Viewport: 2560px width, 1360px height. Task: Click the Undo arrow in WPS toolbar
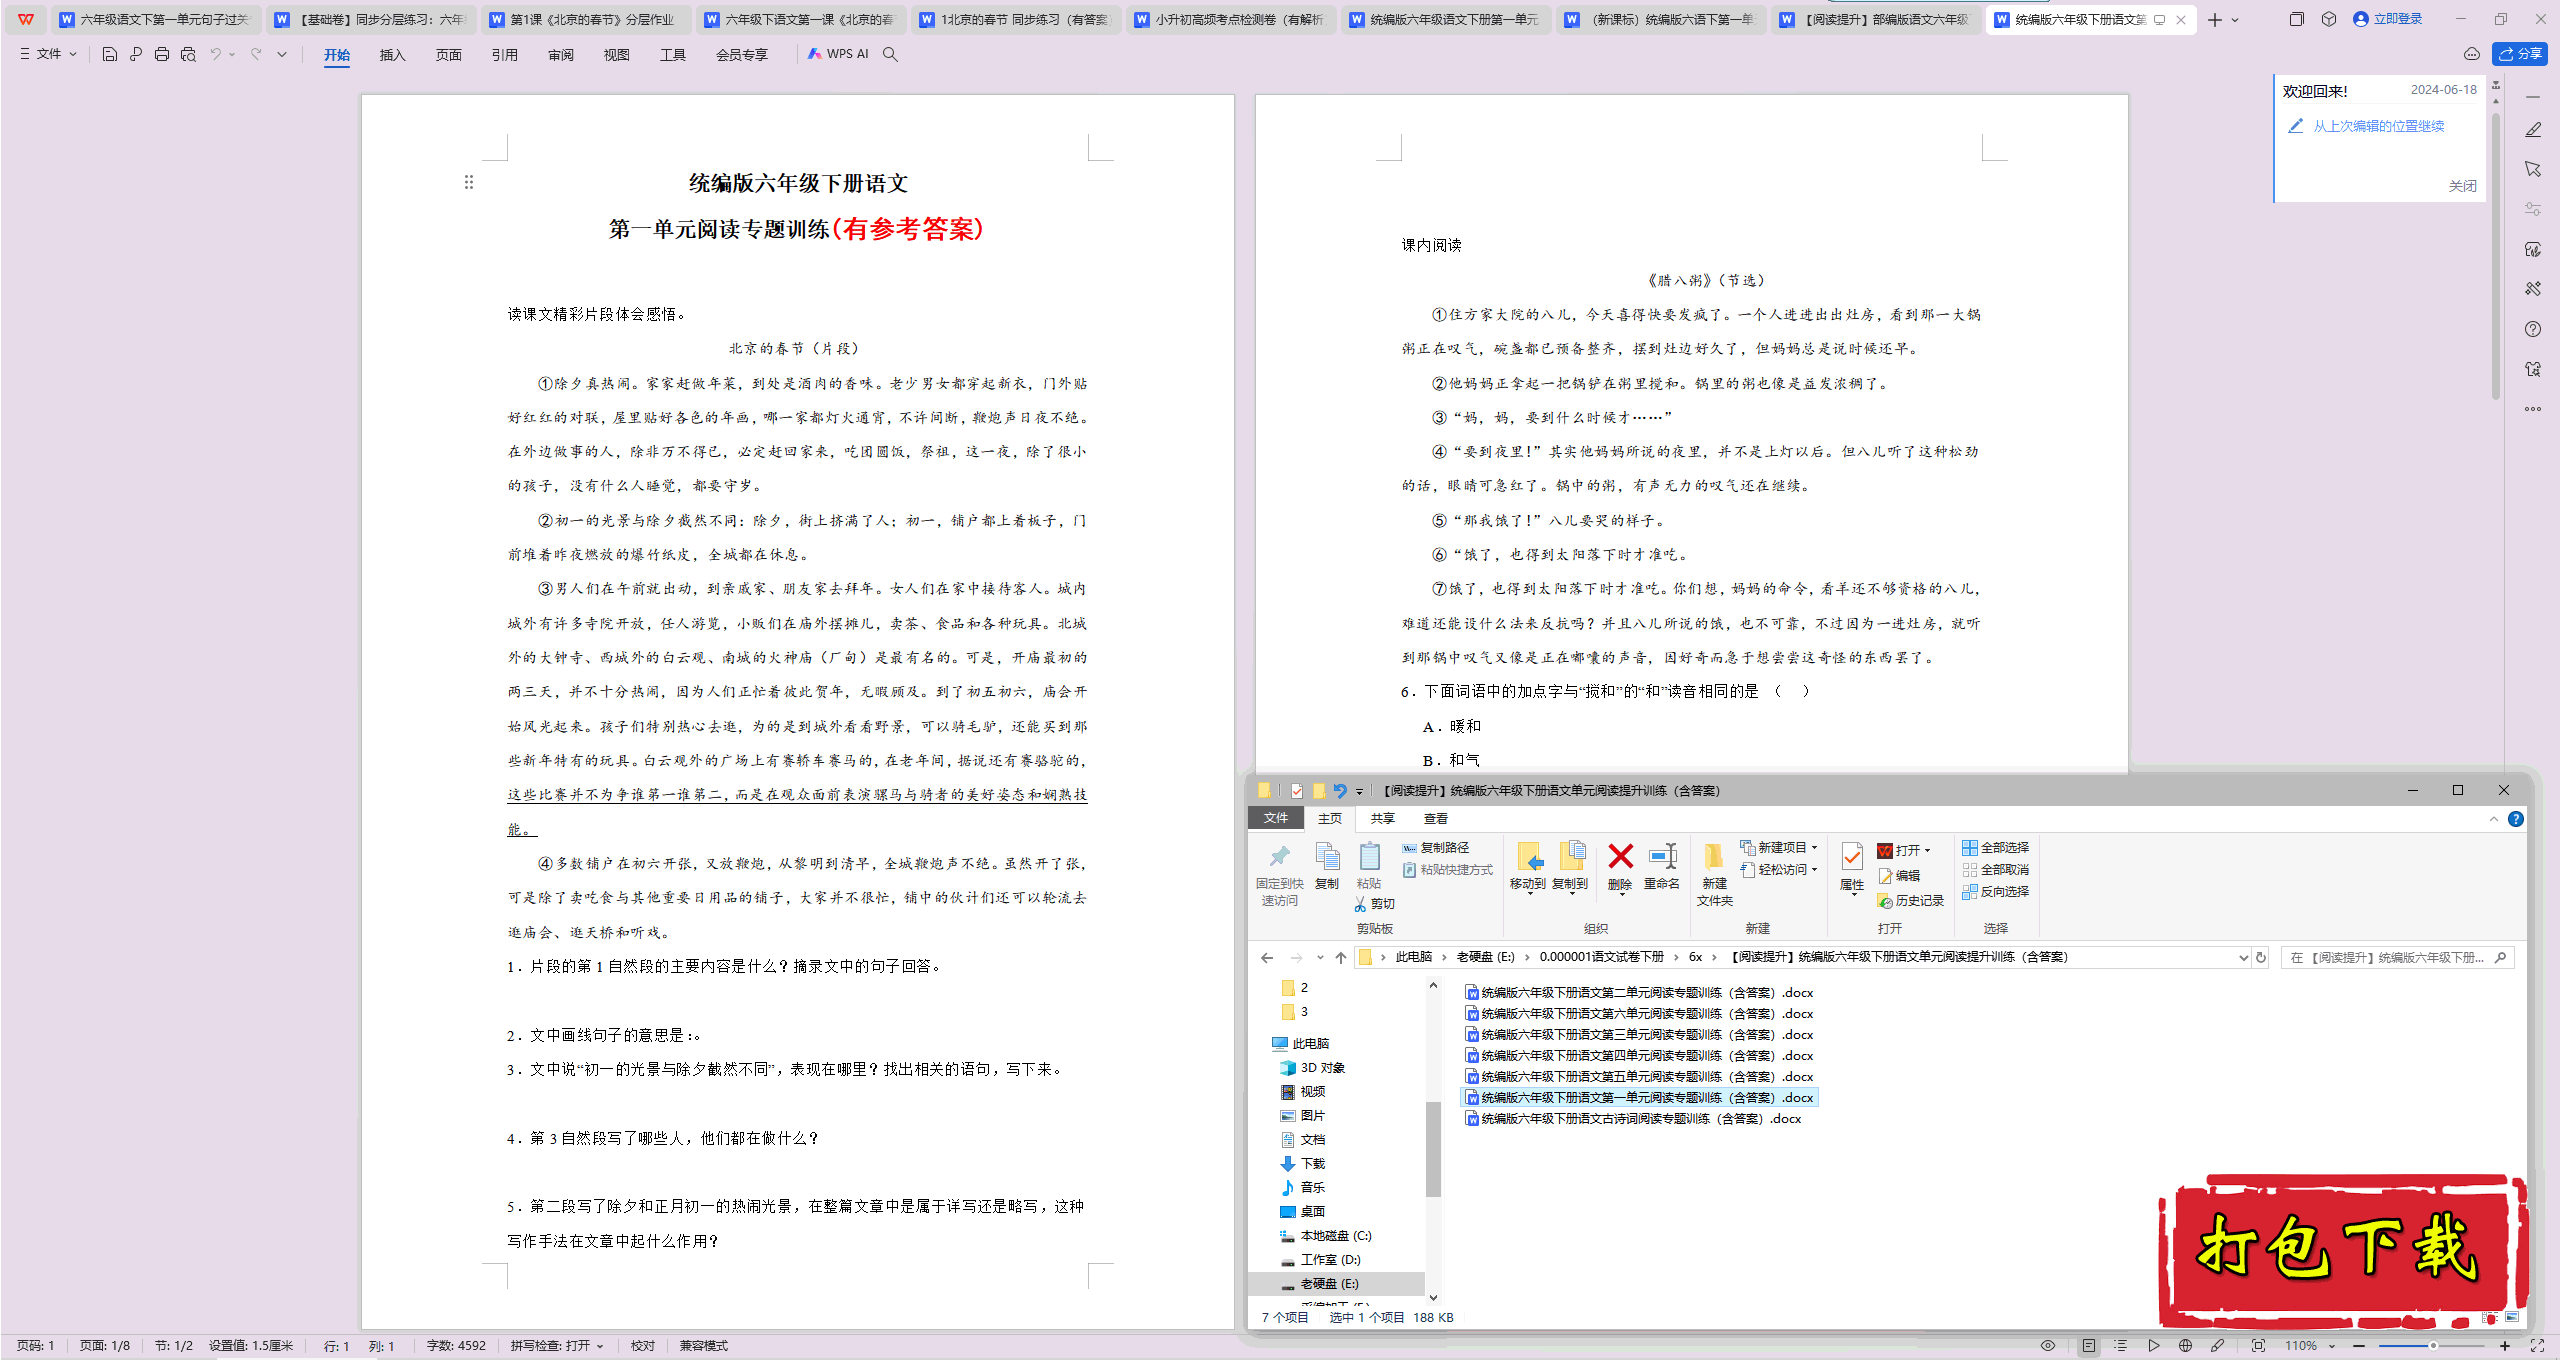click(215, 54)
